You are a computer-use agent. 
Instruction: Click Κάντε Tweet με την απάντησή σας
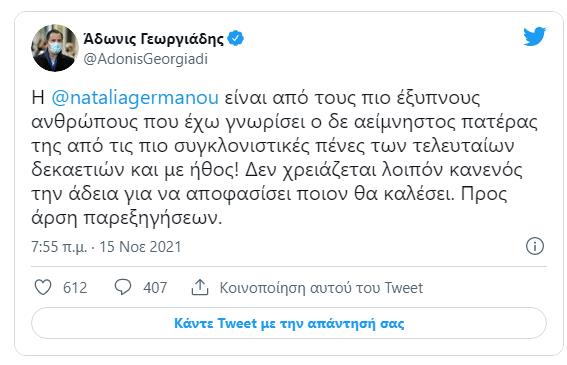pos(289,323)
